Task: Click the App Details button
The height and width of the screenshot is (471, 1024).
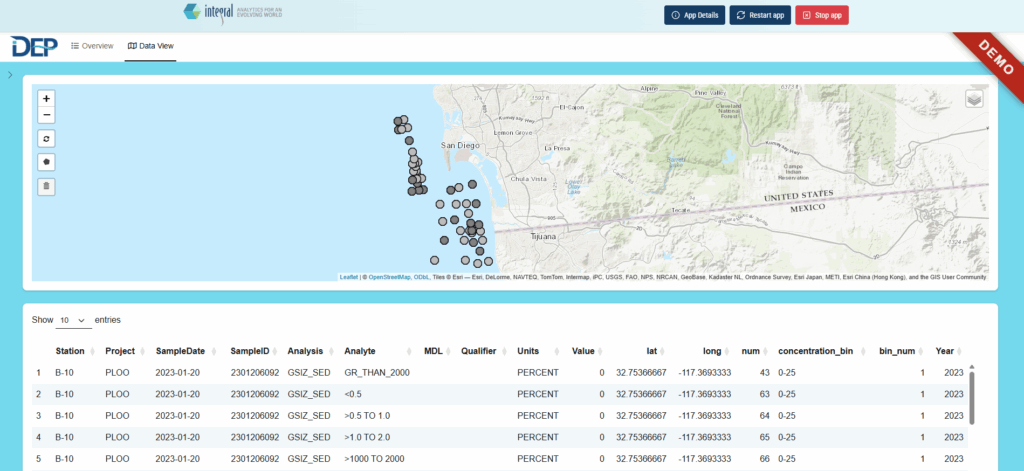Action: click(x=693, y=15)
